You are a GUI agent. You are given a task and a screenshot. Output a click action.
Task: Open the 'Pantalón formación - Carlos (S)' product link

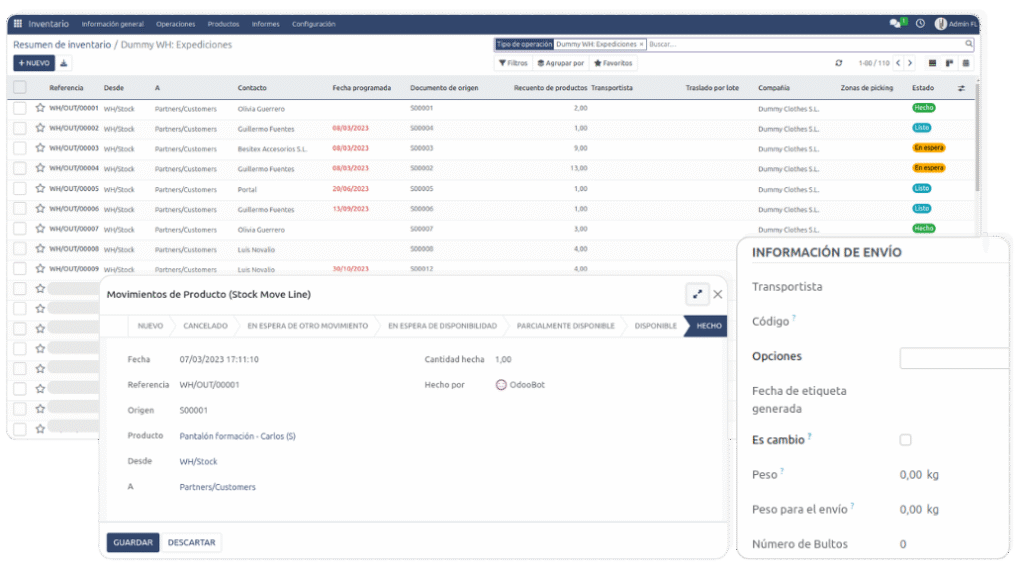point(237,436)
